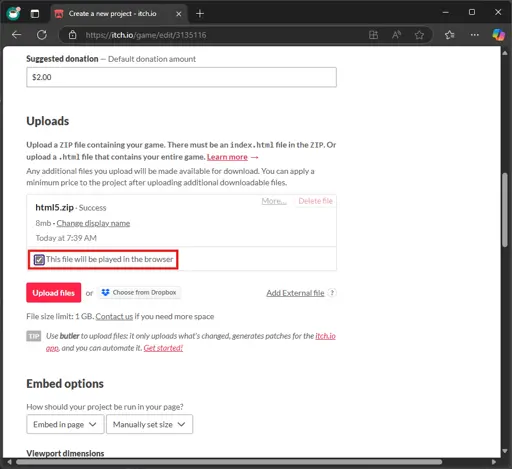Screen dimensions: 512x469
Task: Click Add External file link
Action: pos(295,293)
